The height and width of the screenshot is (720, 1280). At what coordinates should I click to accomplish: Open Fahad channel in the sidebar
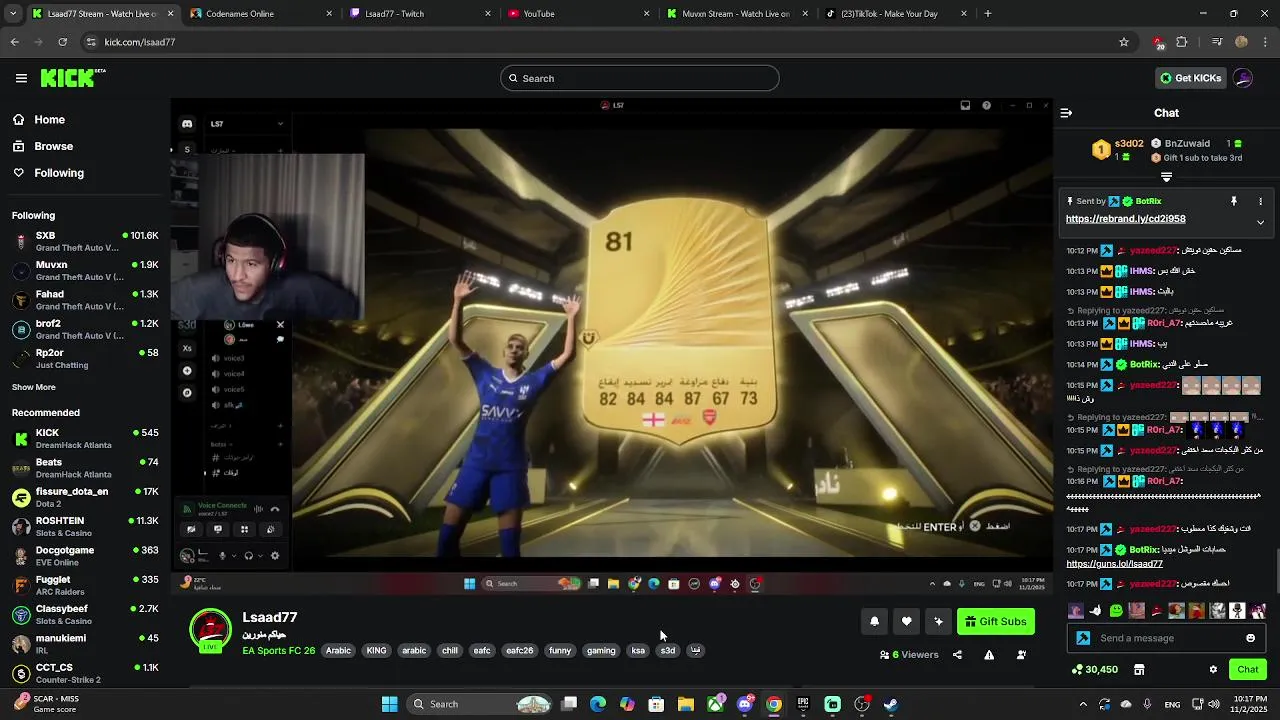click(x=85, y=300)
